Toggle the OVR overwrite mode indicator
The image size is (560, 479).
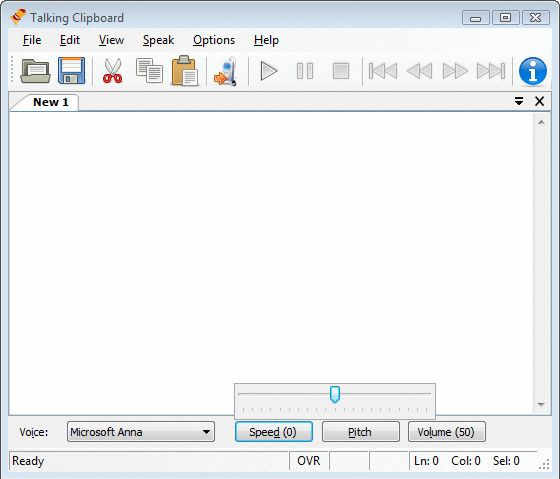pos(309,461)
